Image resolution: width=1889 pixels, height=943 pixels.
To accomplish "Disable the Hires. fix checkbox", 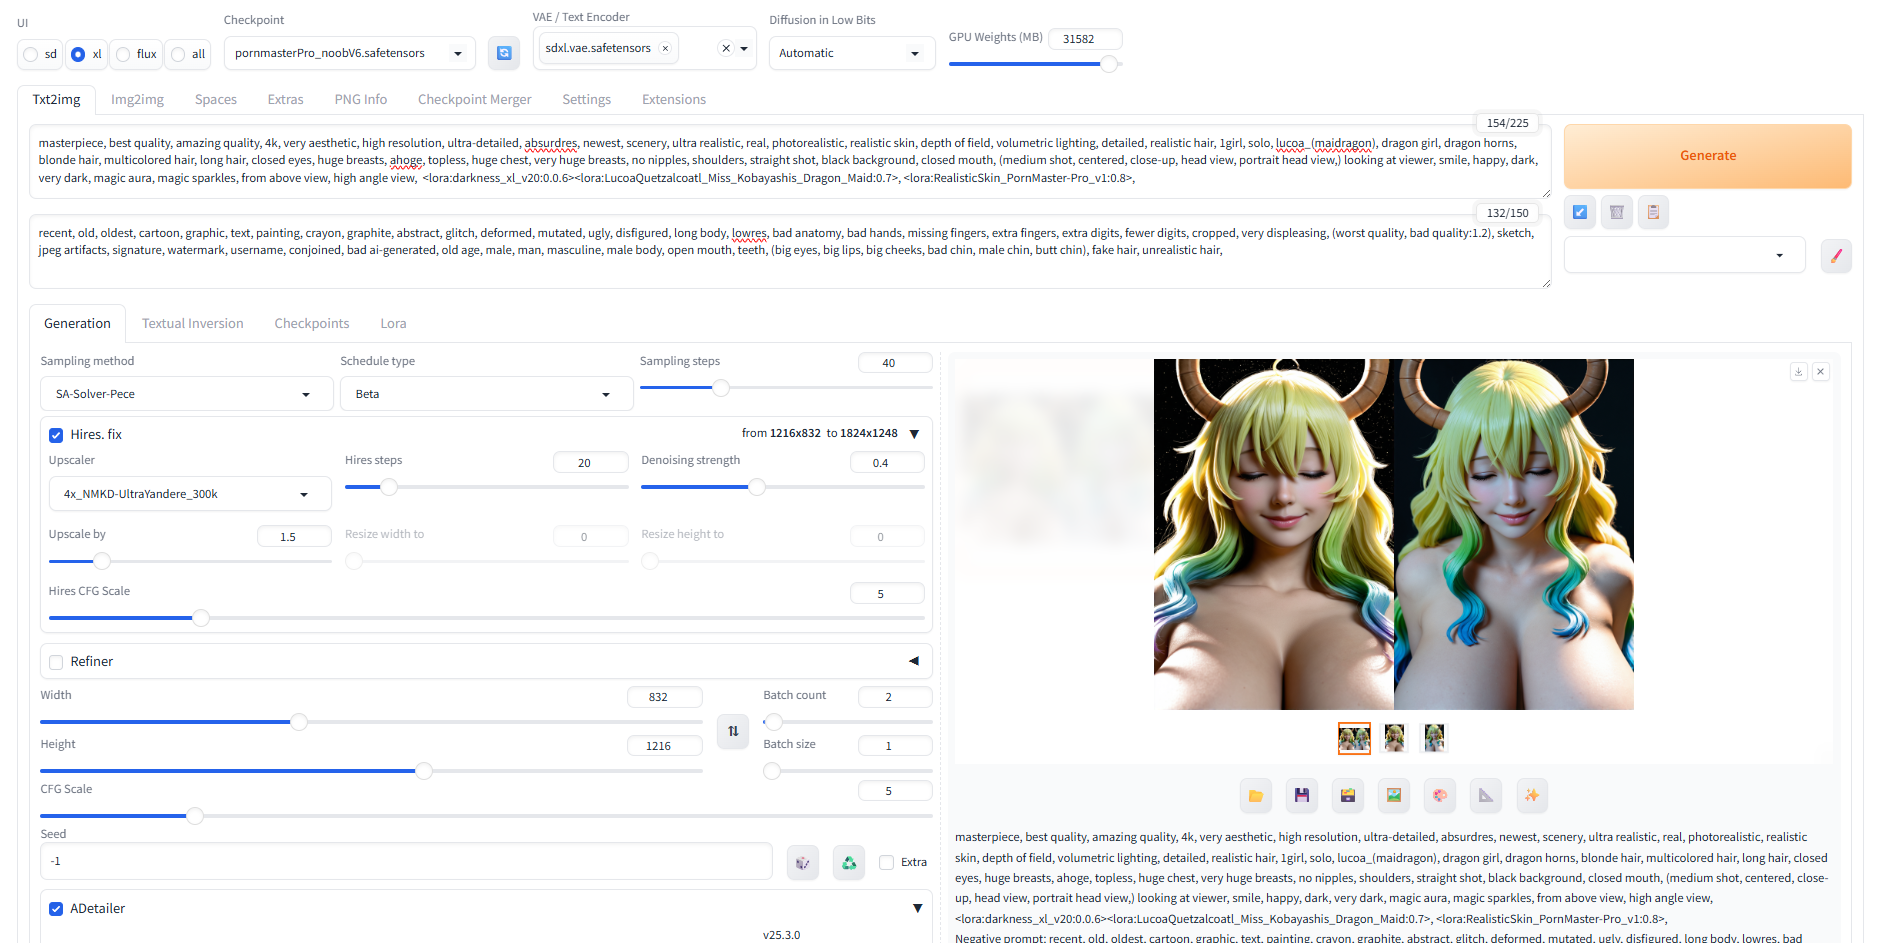I will pyautogui.click(x=56, y=435).
